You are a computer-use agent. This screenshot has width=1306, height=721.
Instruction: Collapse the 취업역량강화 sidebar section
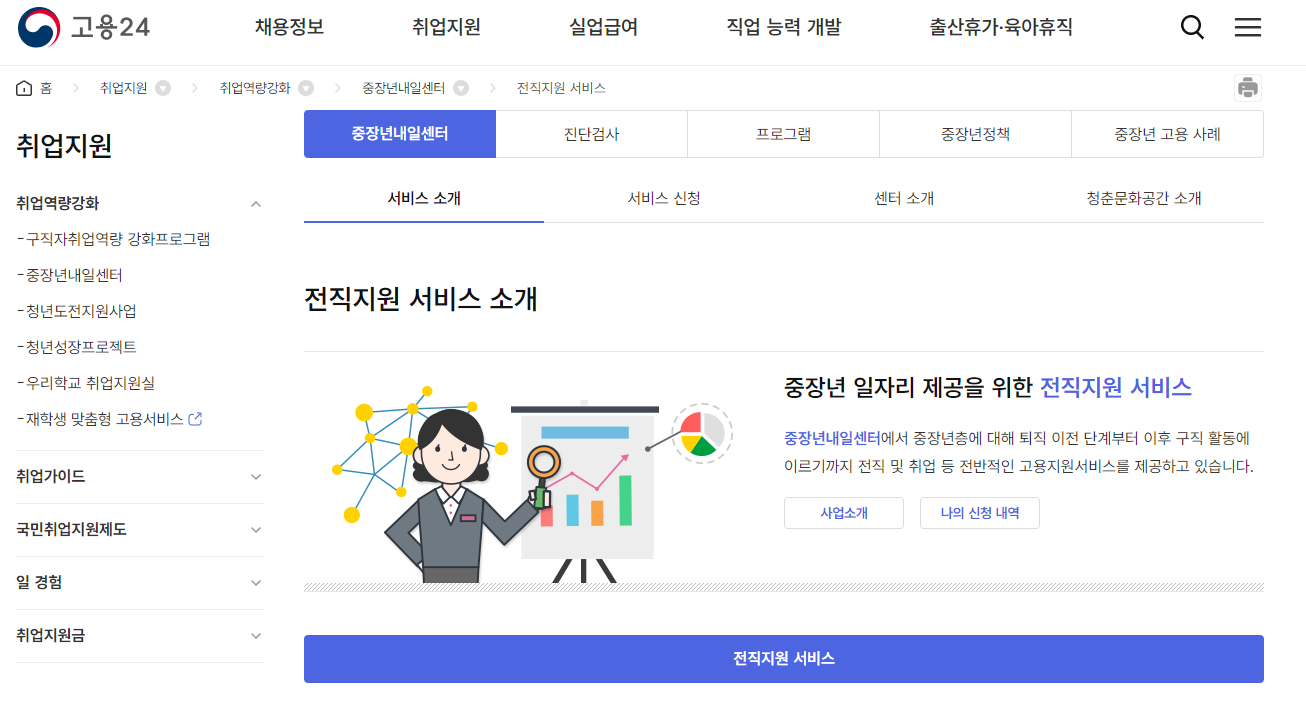point(256,204)
